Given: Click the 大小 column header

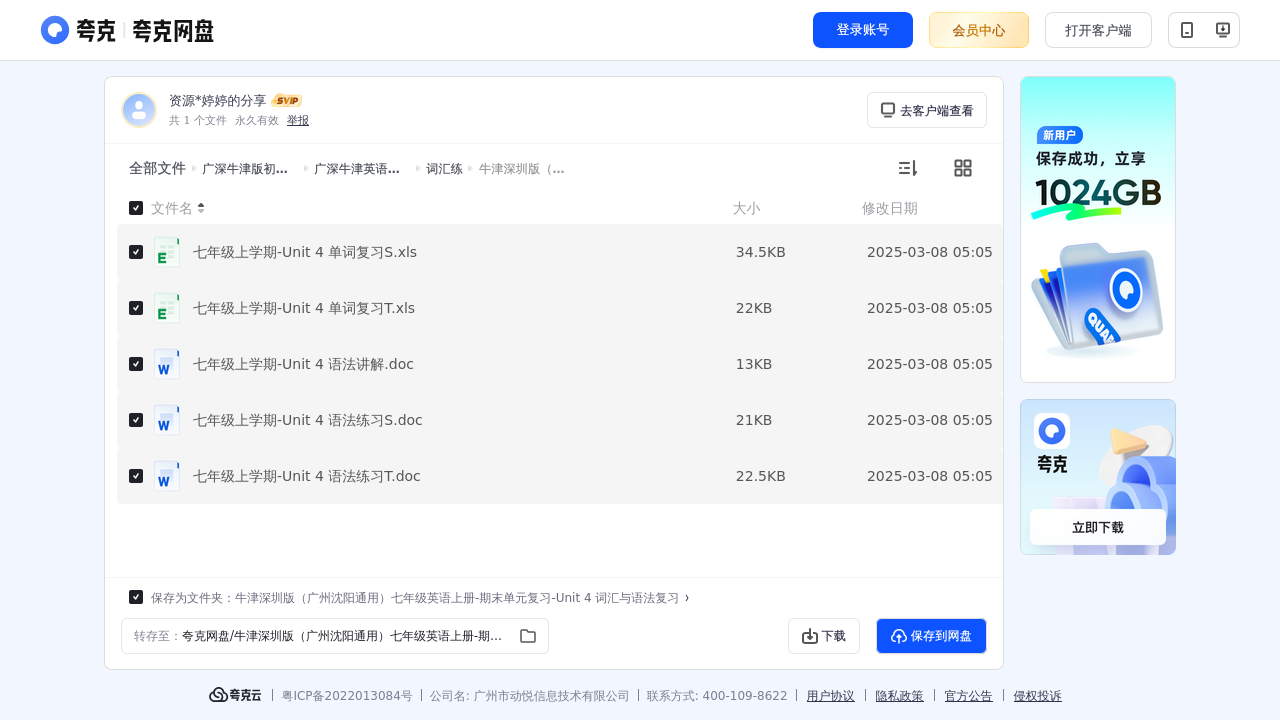Looking at the screenshot, I should coord(746,208).
